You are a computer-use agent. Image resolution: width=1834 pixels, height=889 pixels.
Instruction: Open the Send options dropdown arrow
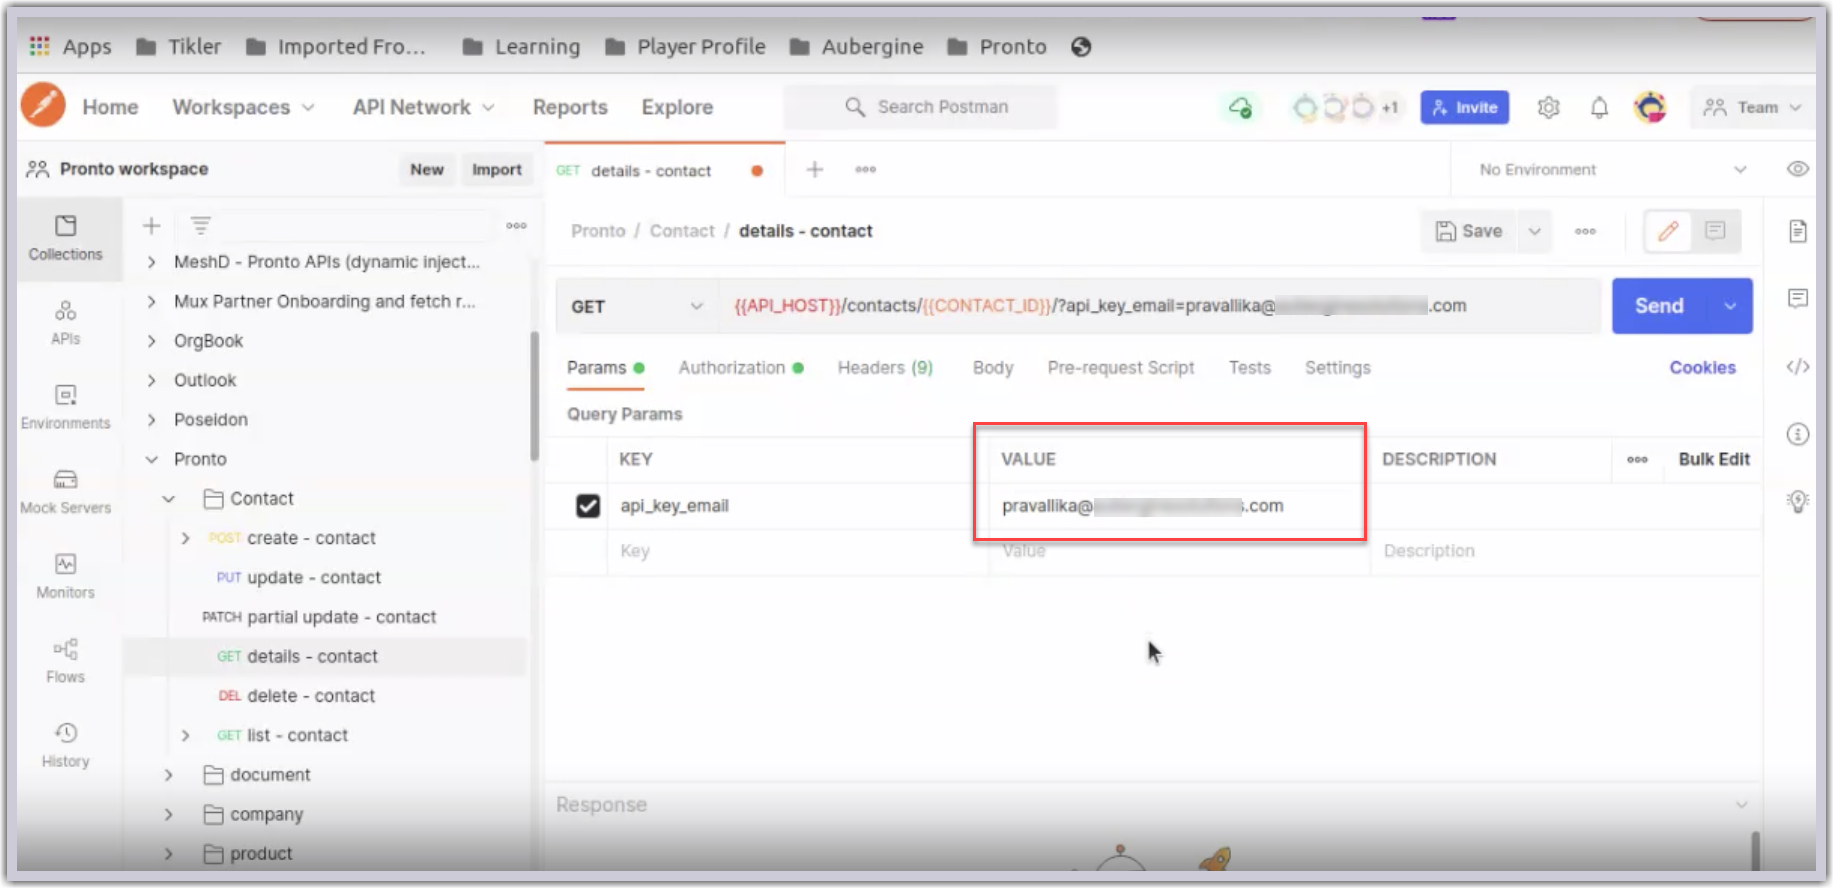1730,306
